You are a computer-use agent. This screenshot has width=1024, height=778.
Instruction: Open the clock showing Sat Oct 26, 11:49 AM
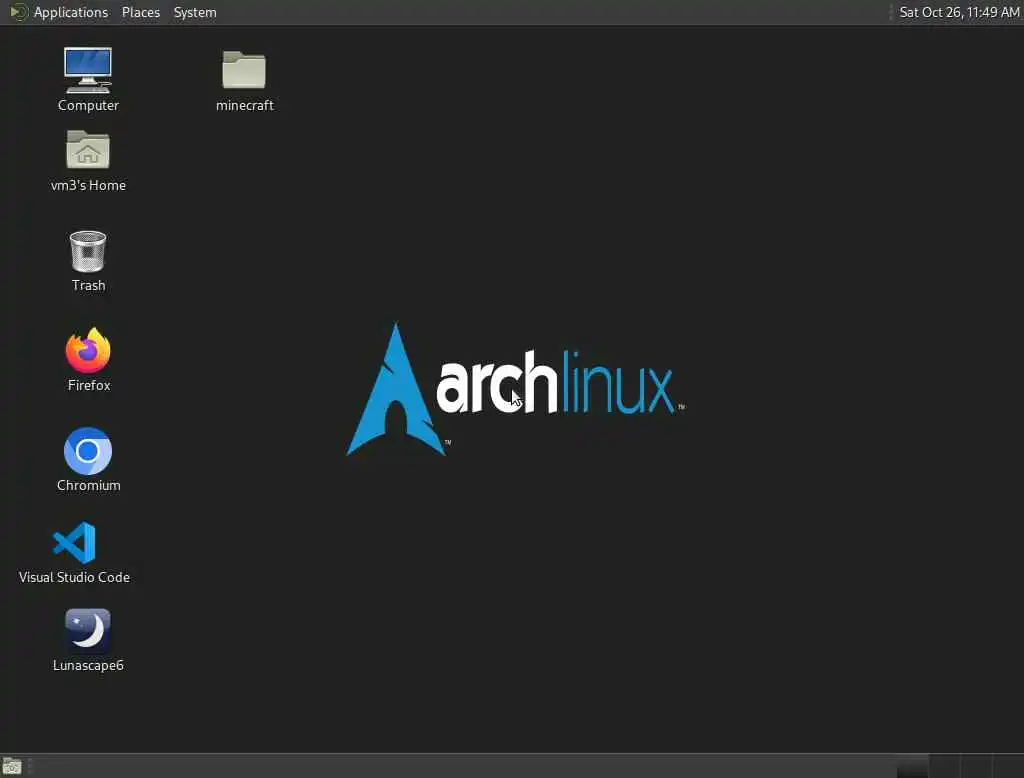click(x=959, y=12)
